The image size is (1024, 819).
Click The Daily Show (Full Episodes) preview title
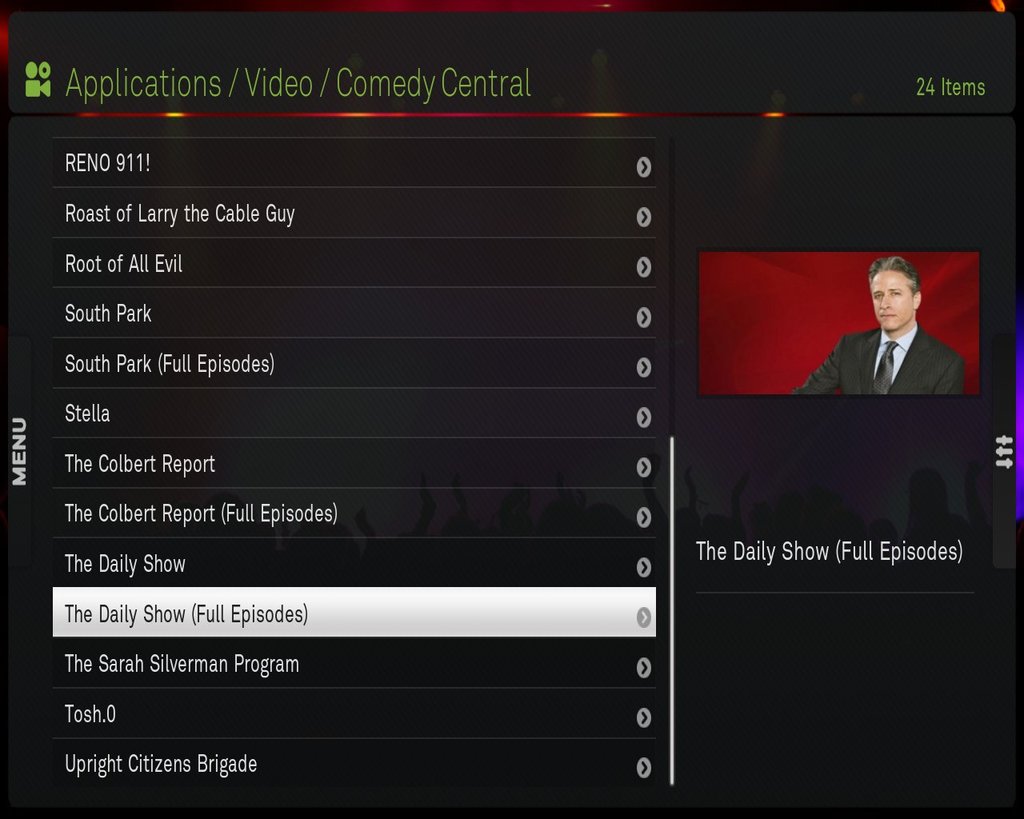coord(829,551)
